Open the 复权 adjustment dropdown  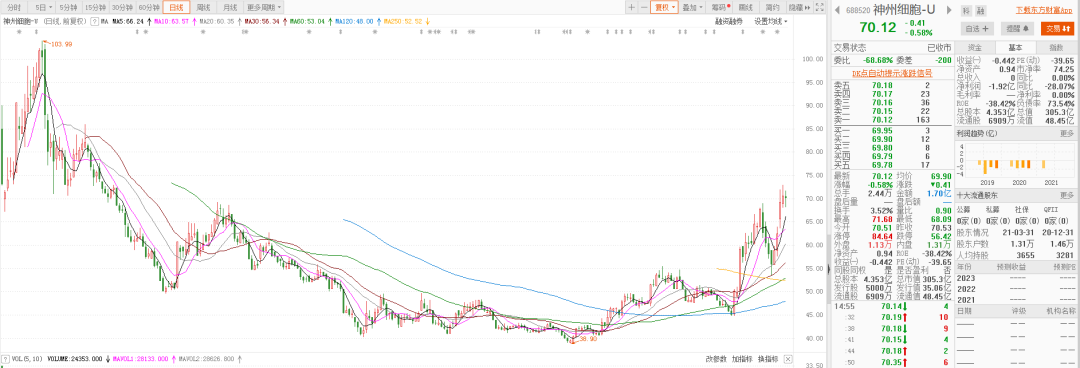[x=665, y=8]
